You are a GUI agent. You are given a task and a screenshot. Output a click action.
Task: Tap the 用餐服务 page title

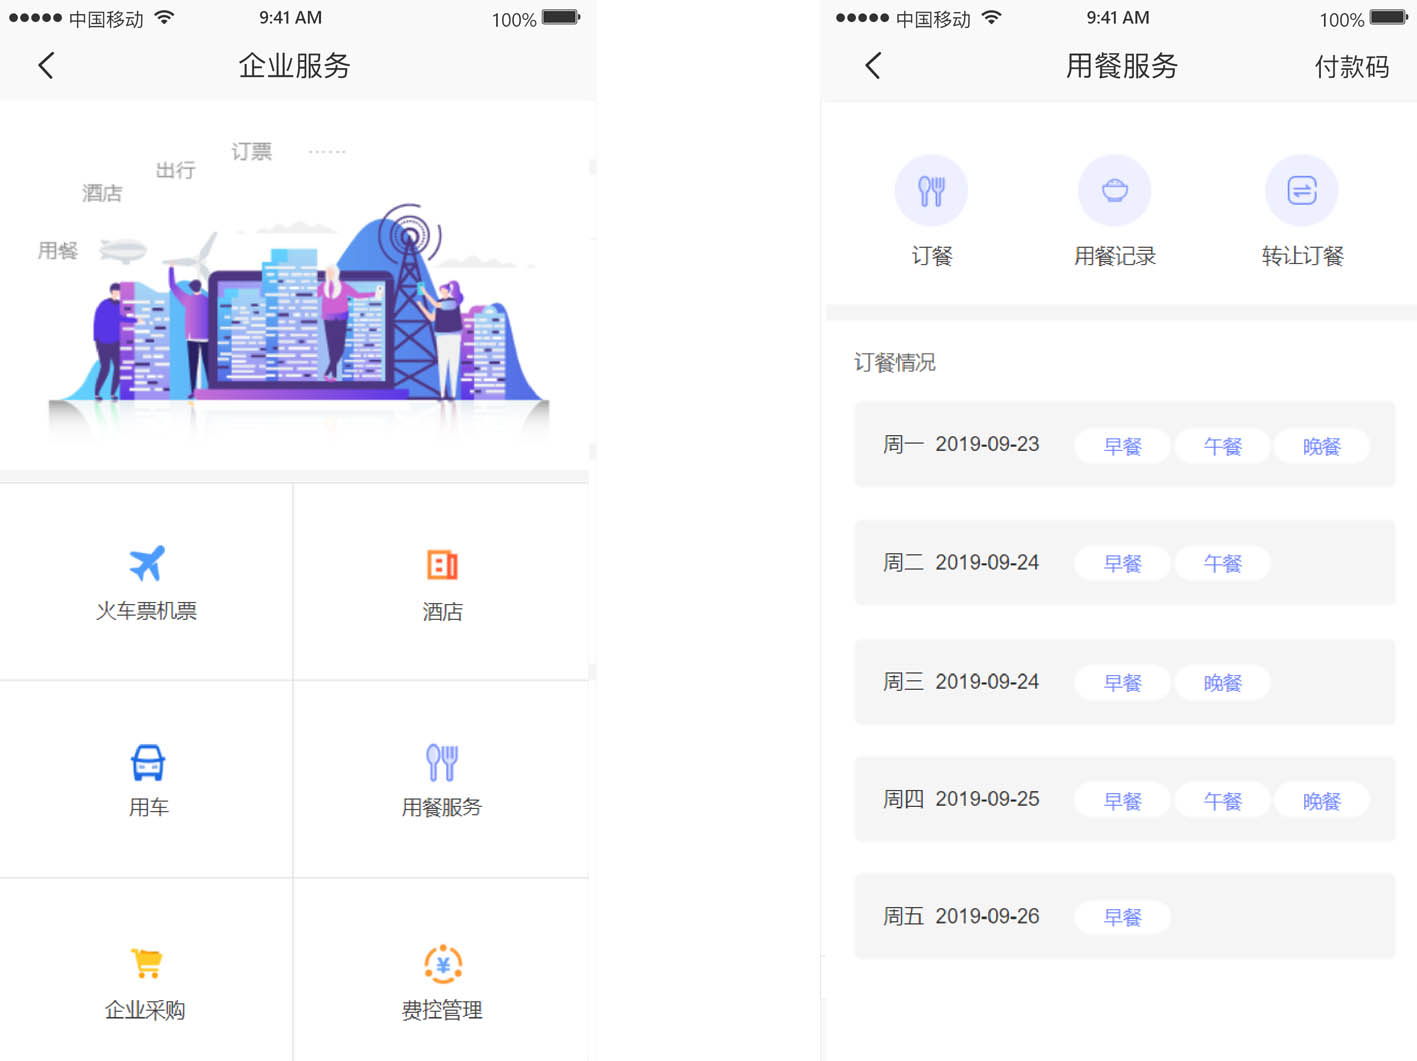coord(1122,66)
